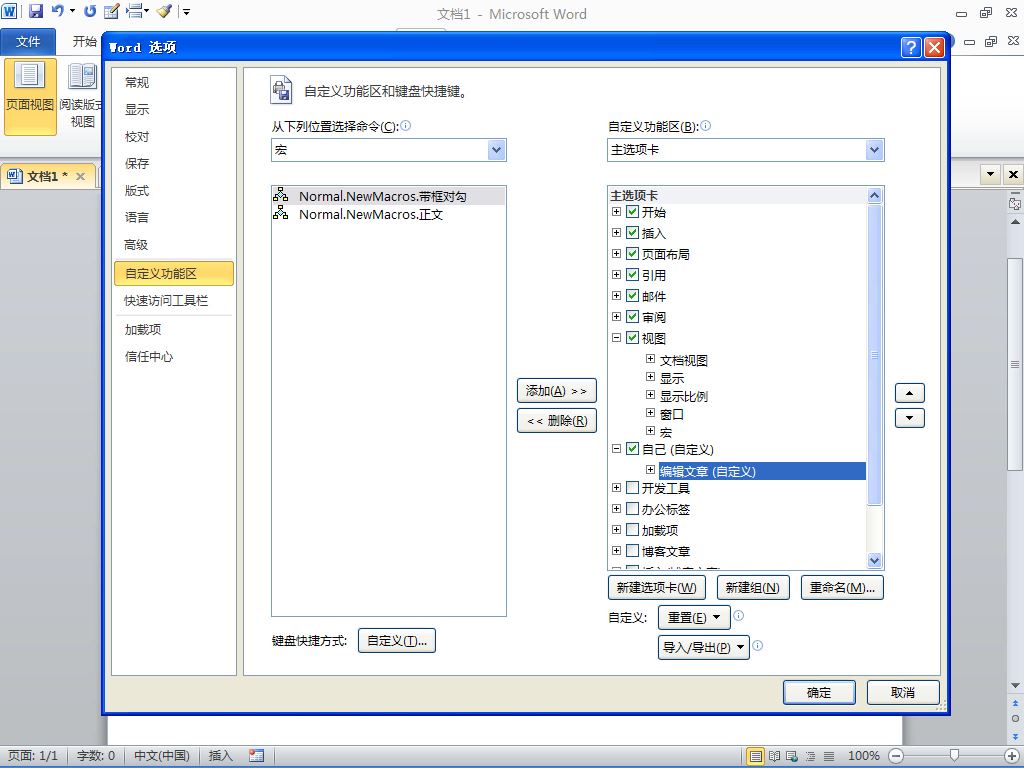Image resolution: width=1024 pixels, height=768 pixels.
Task: Collapse the 自己 (自定义) node
Action: tap(616, 449)
